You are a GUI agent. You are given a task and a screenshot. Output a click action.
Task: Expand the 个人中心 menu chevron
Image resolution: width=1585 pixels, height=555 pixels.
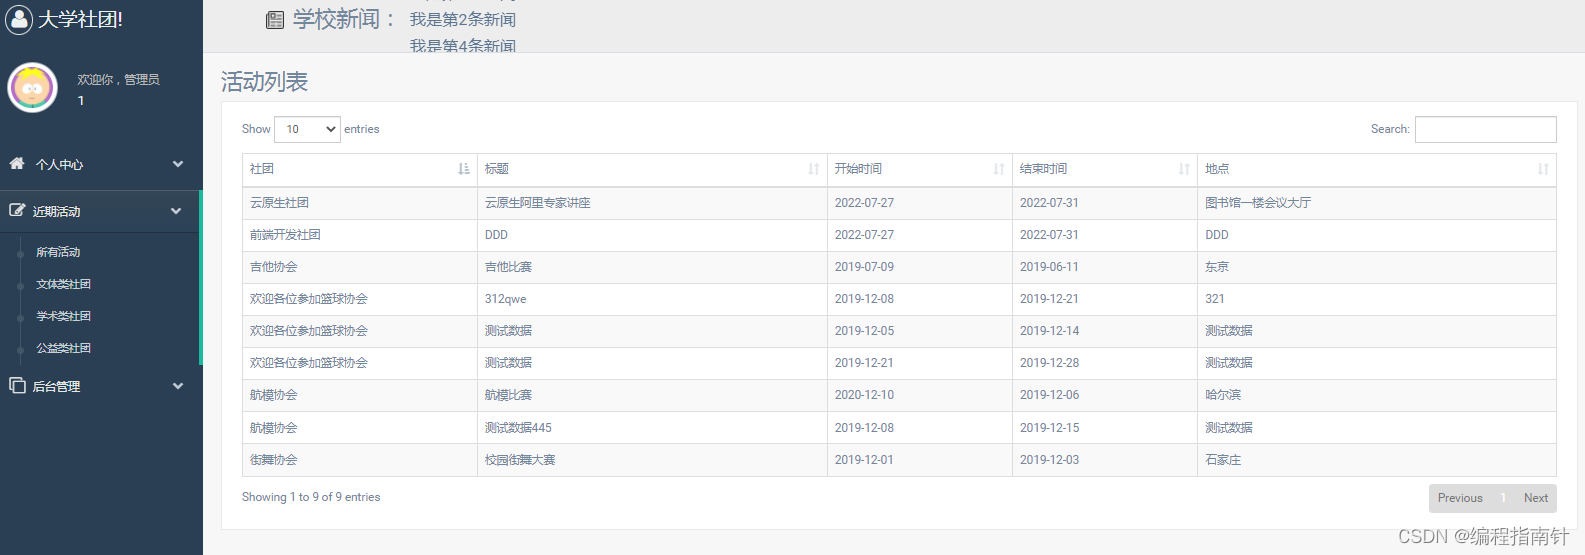(178, 164)
